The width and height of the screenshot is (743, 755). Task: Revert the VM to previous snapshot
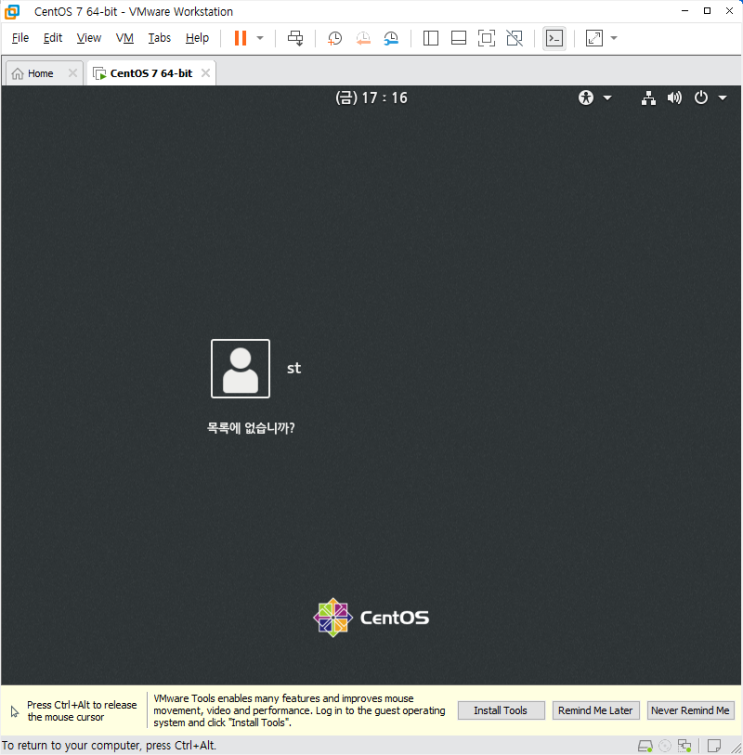[363, 38]
